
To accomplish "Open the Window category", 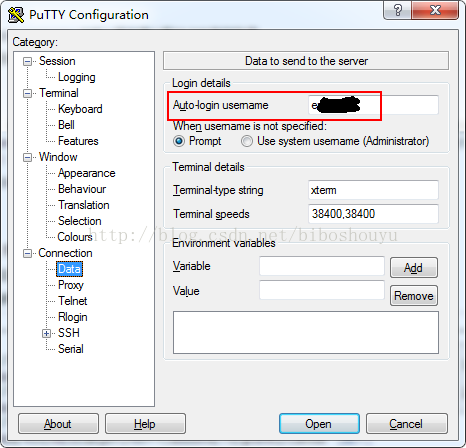I will [x=58, y=157].
